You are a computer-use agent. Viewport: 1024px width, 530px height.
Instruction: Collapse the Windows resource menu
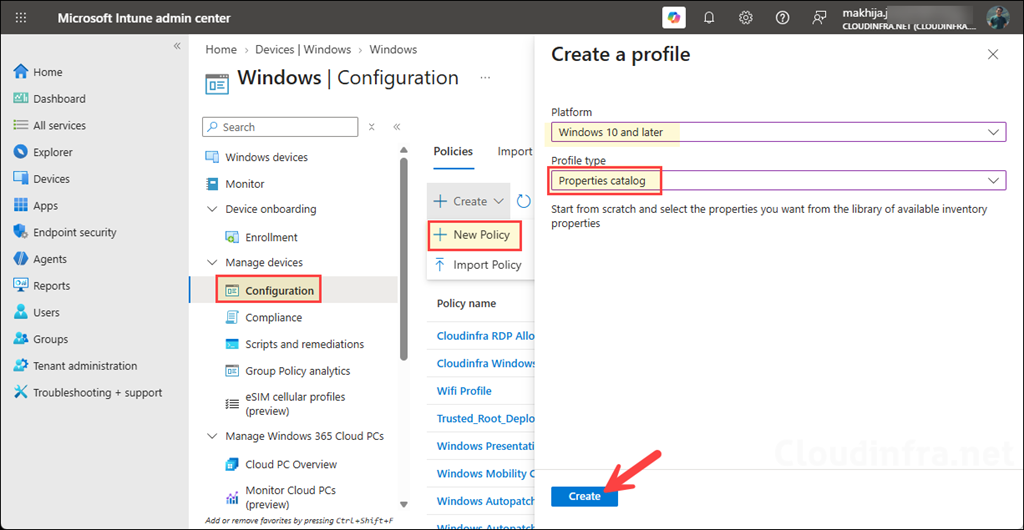point(396,127)
